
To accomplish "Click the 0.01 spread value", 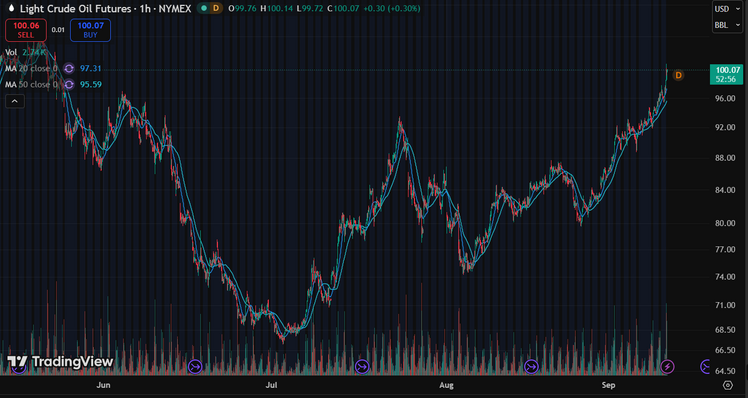I will [58, 30].
